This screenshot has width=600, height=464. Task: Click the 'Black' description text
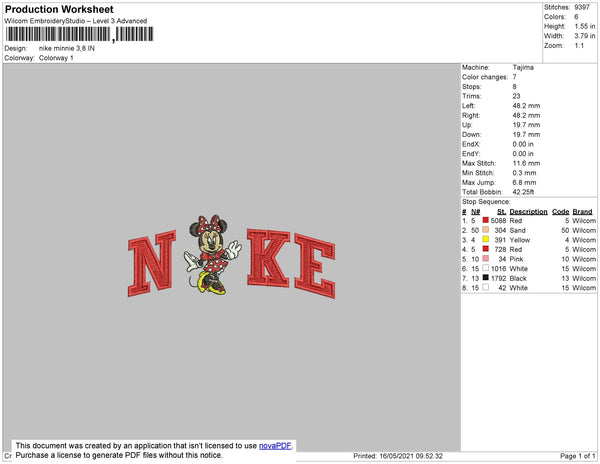click(518, 278)
